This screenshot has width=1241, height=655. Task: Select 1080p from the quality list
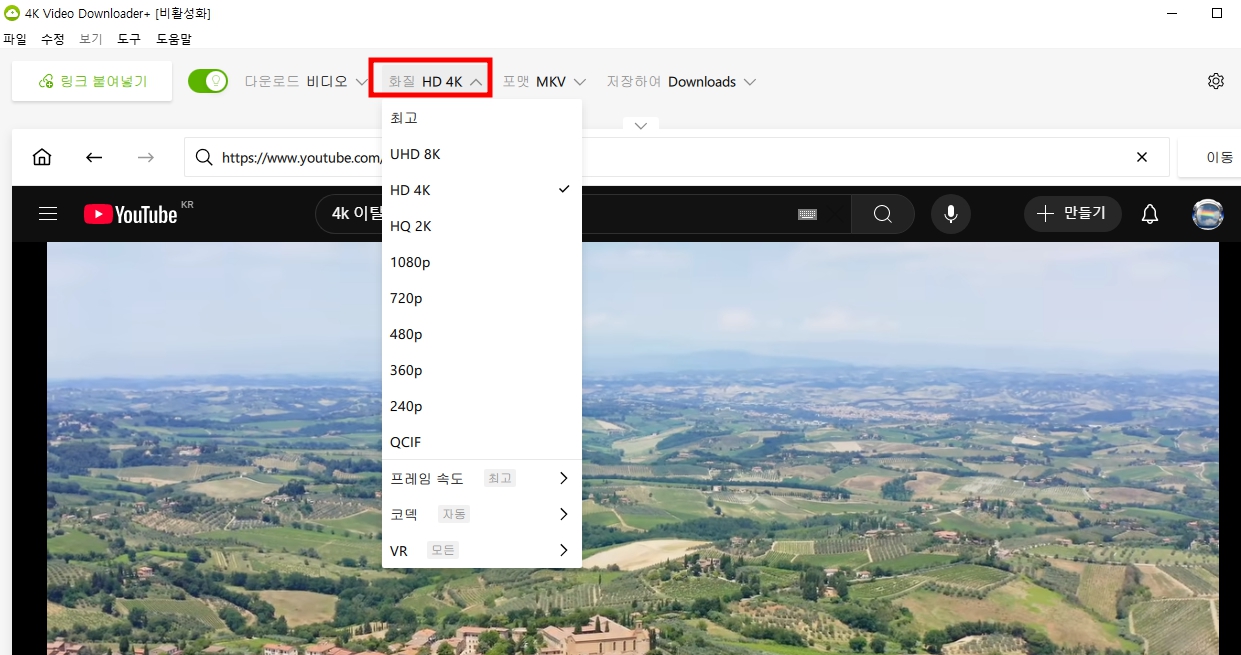(x=410, y=262)
